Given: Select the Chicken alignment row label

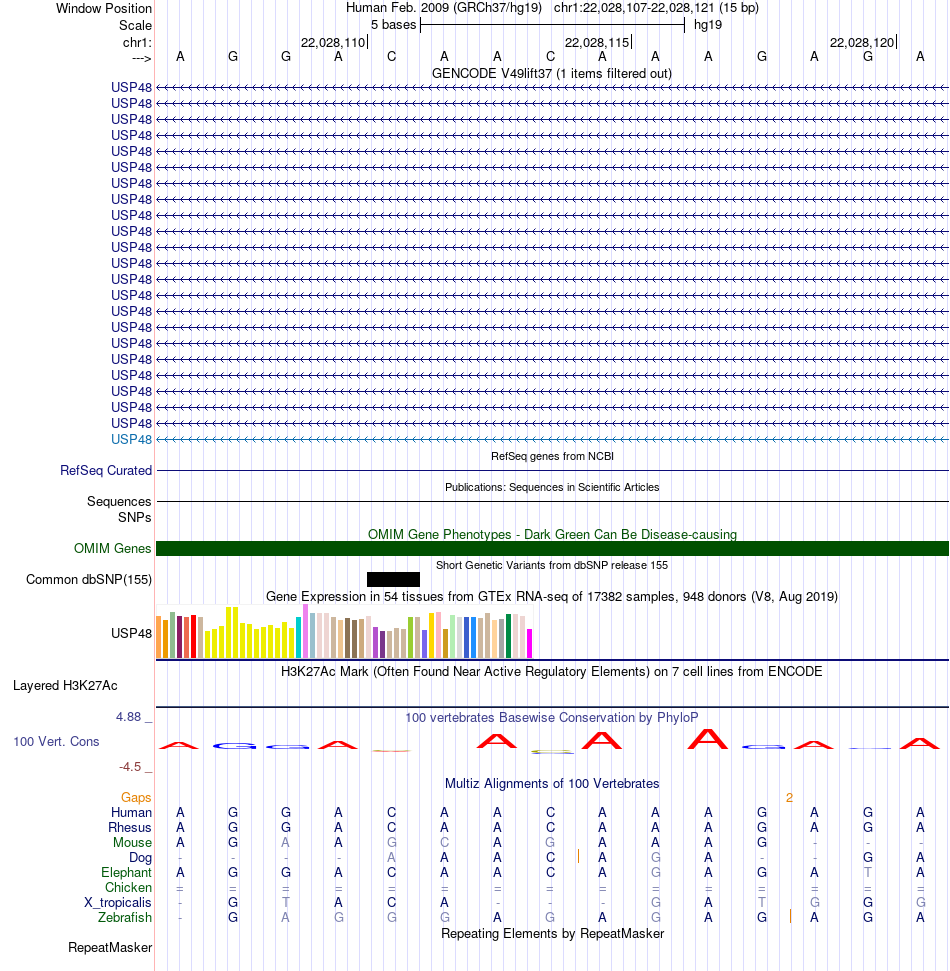Looking at the screenshot, I should pos(128,887).
